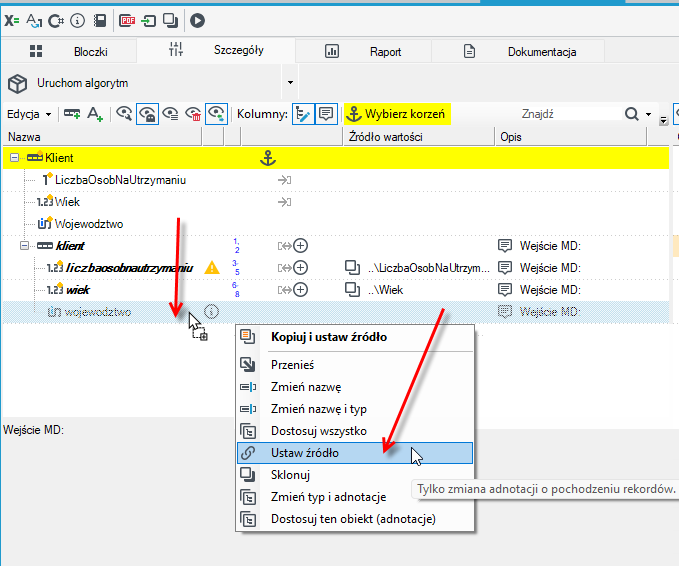679x566 pixels.
Task: Choose Zmień nazwę in the context menu
Action: [x=355, y=387]
